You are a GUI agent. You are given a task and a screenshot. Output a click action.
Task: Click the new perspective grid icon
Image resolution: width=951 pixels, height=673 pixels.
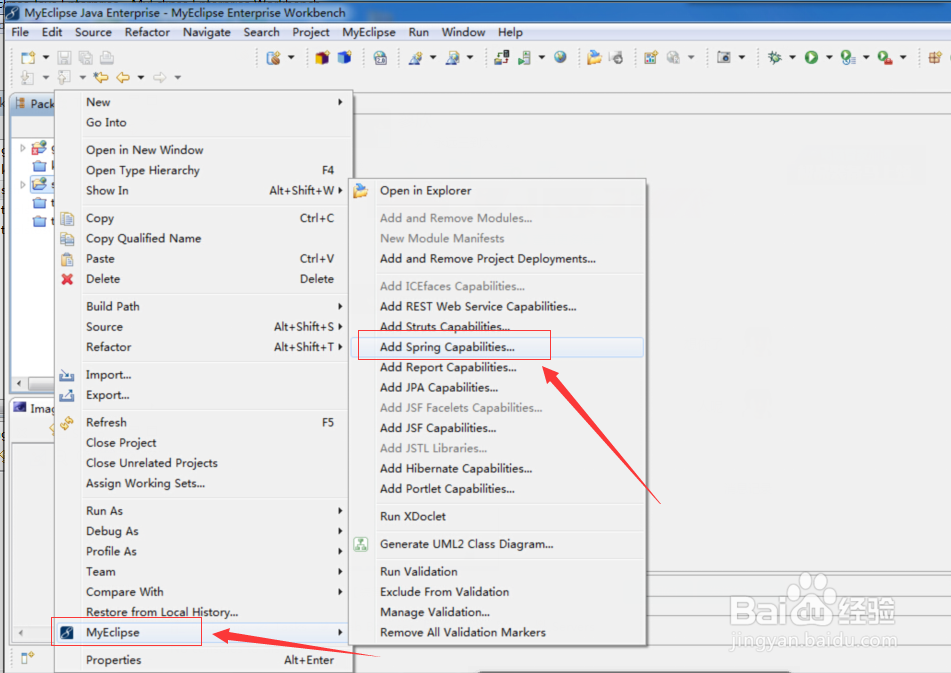coord(935,58)
